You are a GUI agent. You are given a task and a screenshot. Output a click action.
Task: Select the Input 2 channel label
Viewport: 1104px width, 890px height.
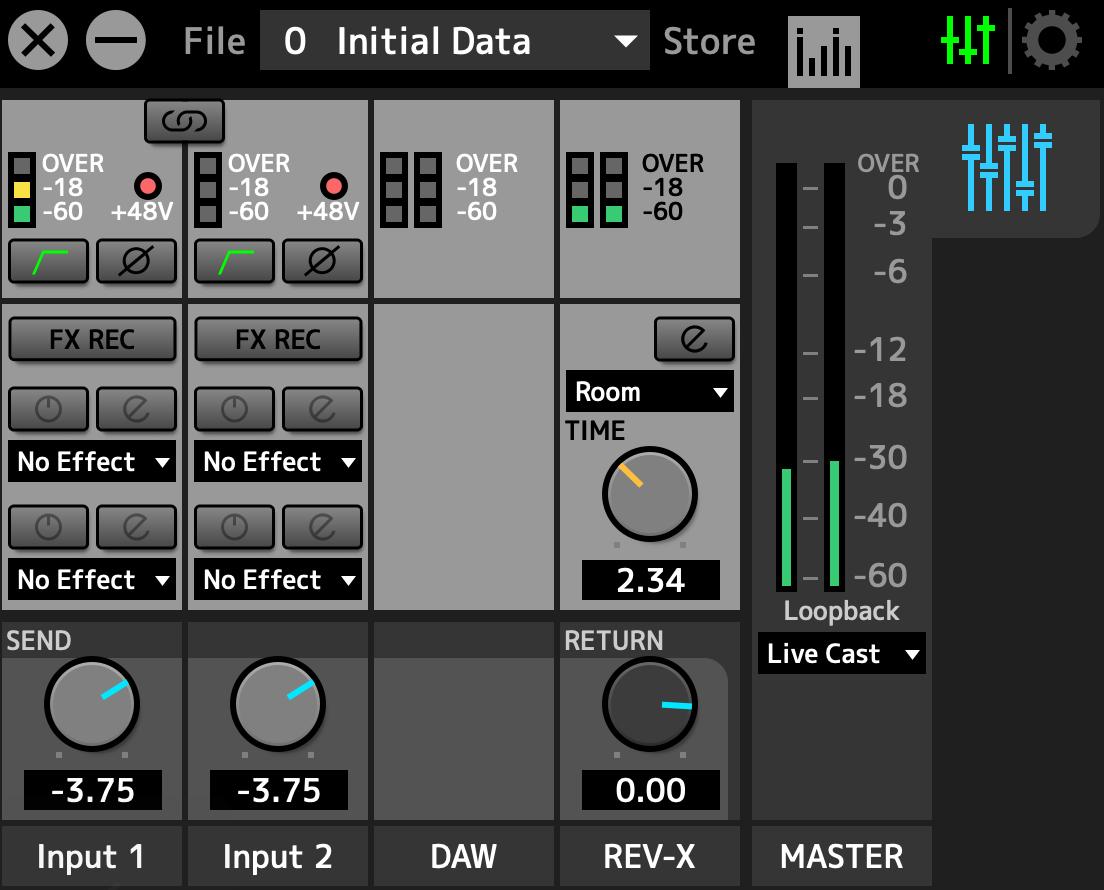(x=278, y=856)
